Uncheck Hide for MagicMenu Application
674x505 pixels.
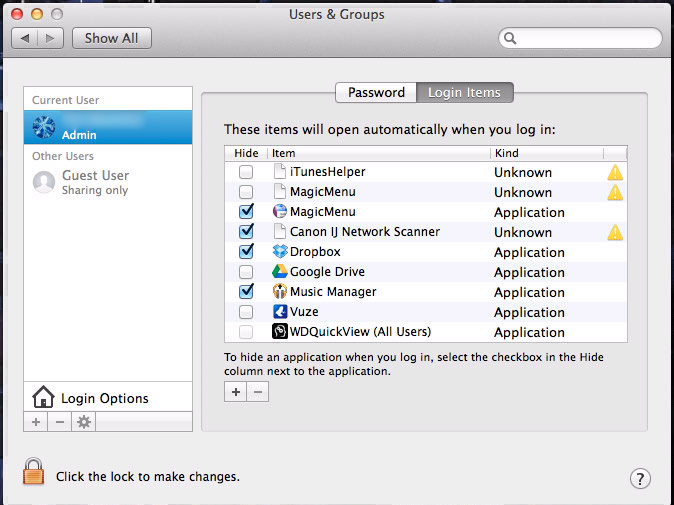(x=246, y=211)
